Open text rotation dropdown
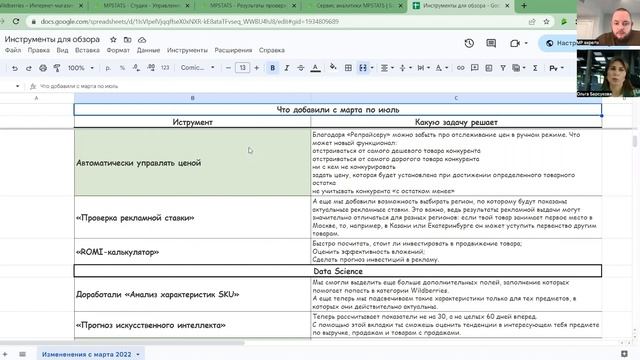 (x=441, y=68)
